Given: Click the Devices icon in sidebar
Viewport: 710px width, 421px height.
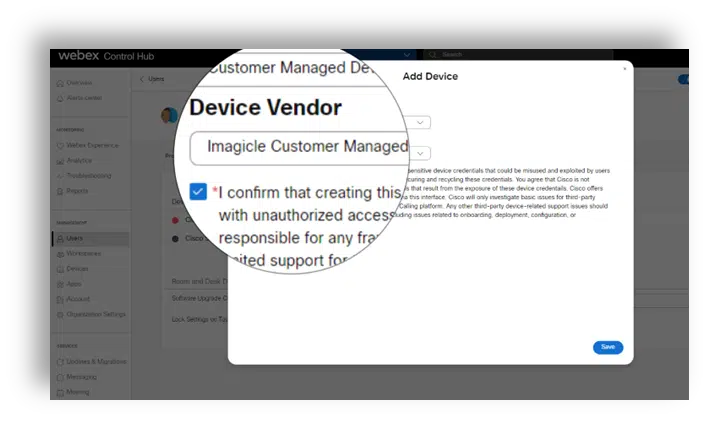Looking at the screenshot, I should pyautogui.click(x=59, y=269).
